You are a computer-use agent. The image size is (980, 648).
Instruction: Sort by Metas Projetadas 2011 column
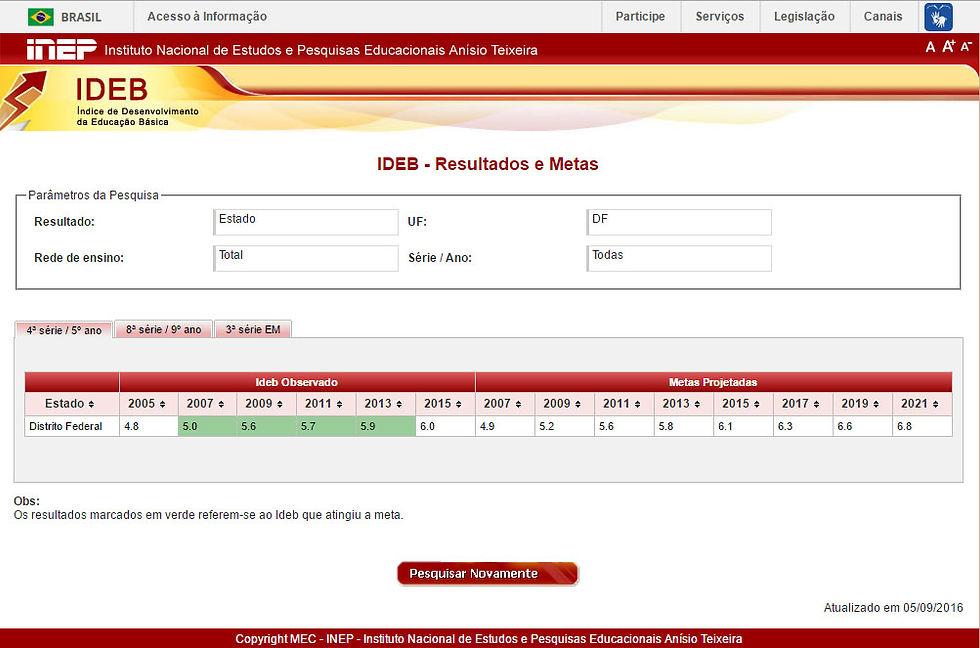[623, 404]
